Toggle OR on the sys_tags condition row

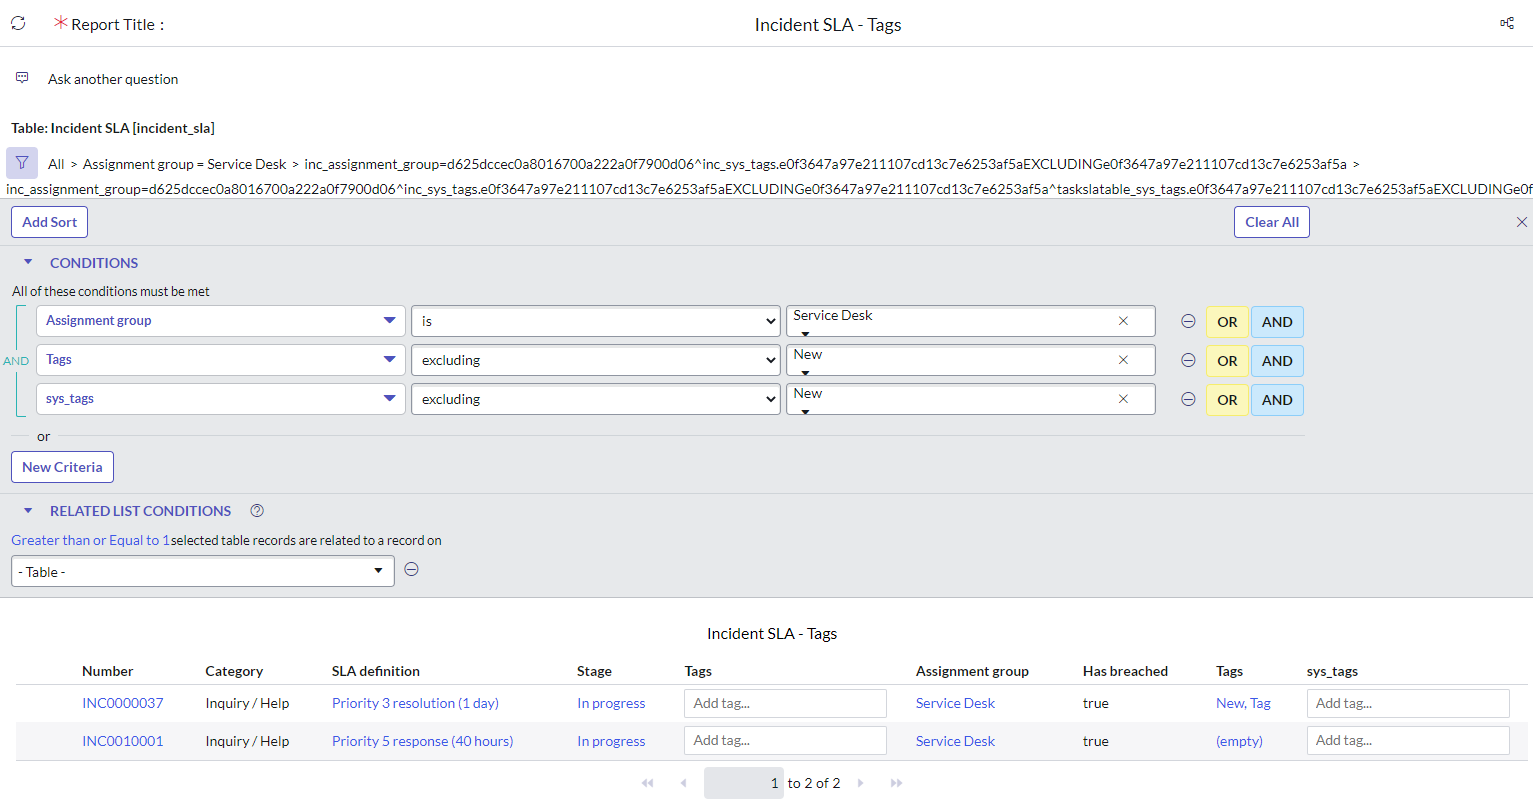point(1227,399)
